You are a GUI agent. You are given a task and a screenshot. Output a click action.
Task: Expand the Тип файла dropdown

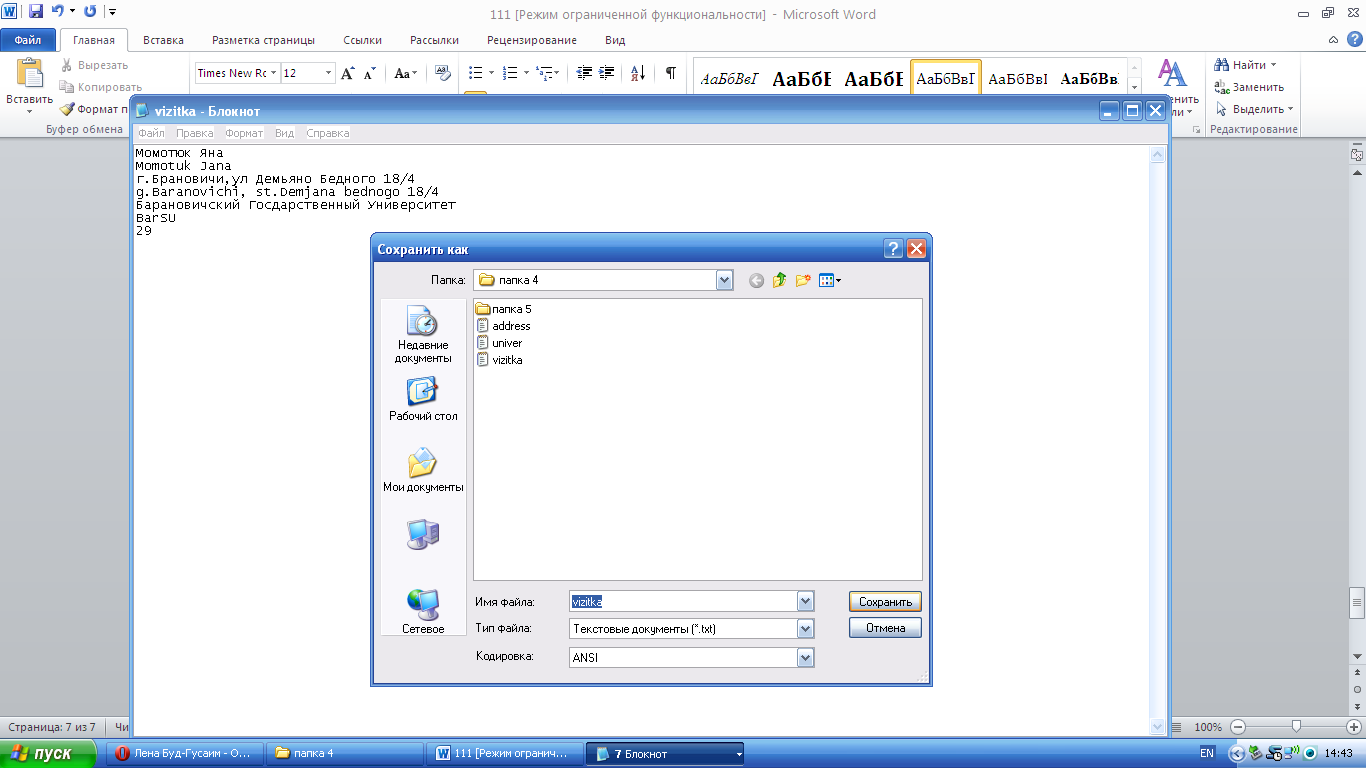[805, 629]
